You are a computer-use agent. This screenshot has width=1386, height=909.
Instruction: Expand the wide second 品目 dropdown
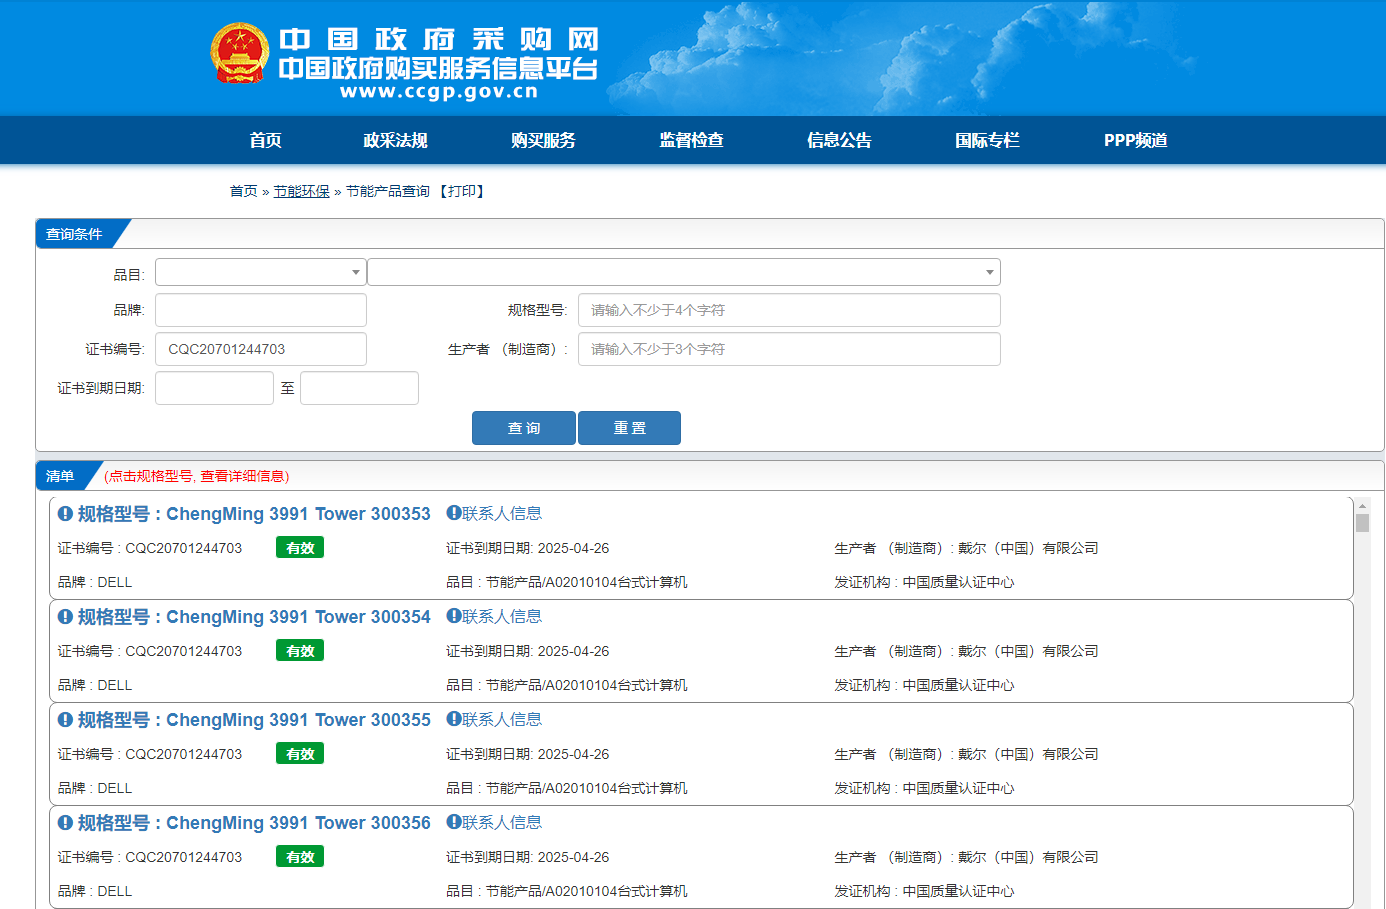683,272
